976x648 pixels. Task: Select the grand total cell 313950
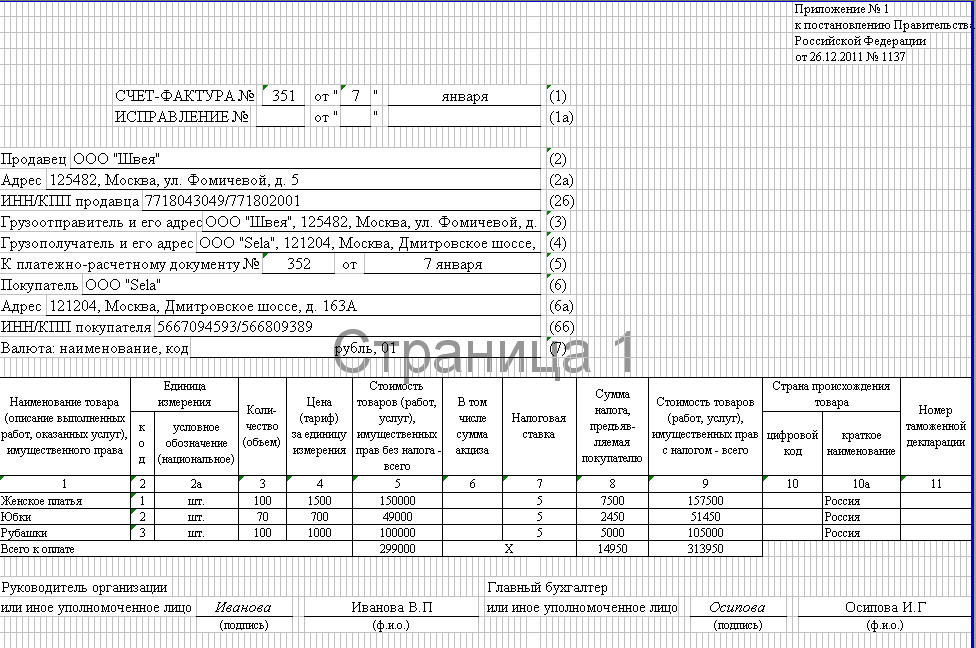click(705, 549)
